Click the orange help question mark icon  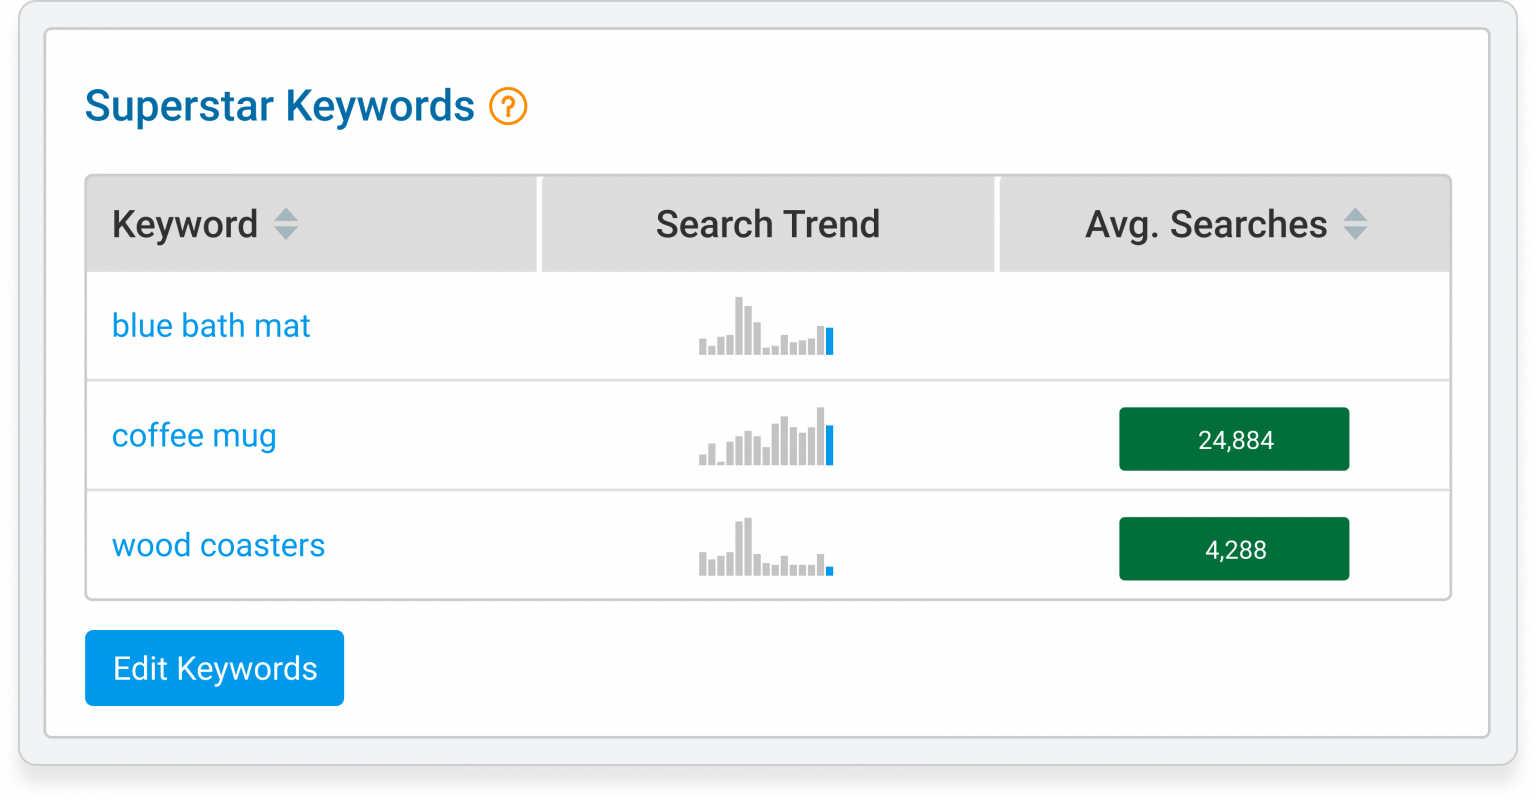[508, 106]
